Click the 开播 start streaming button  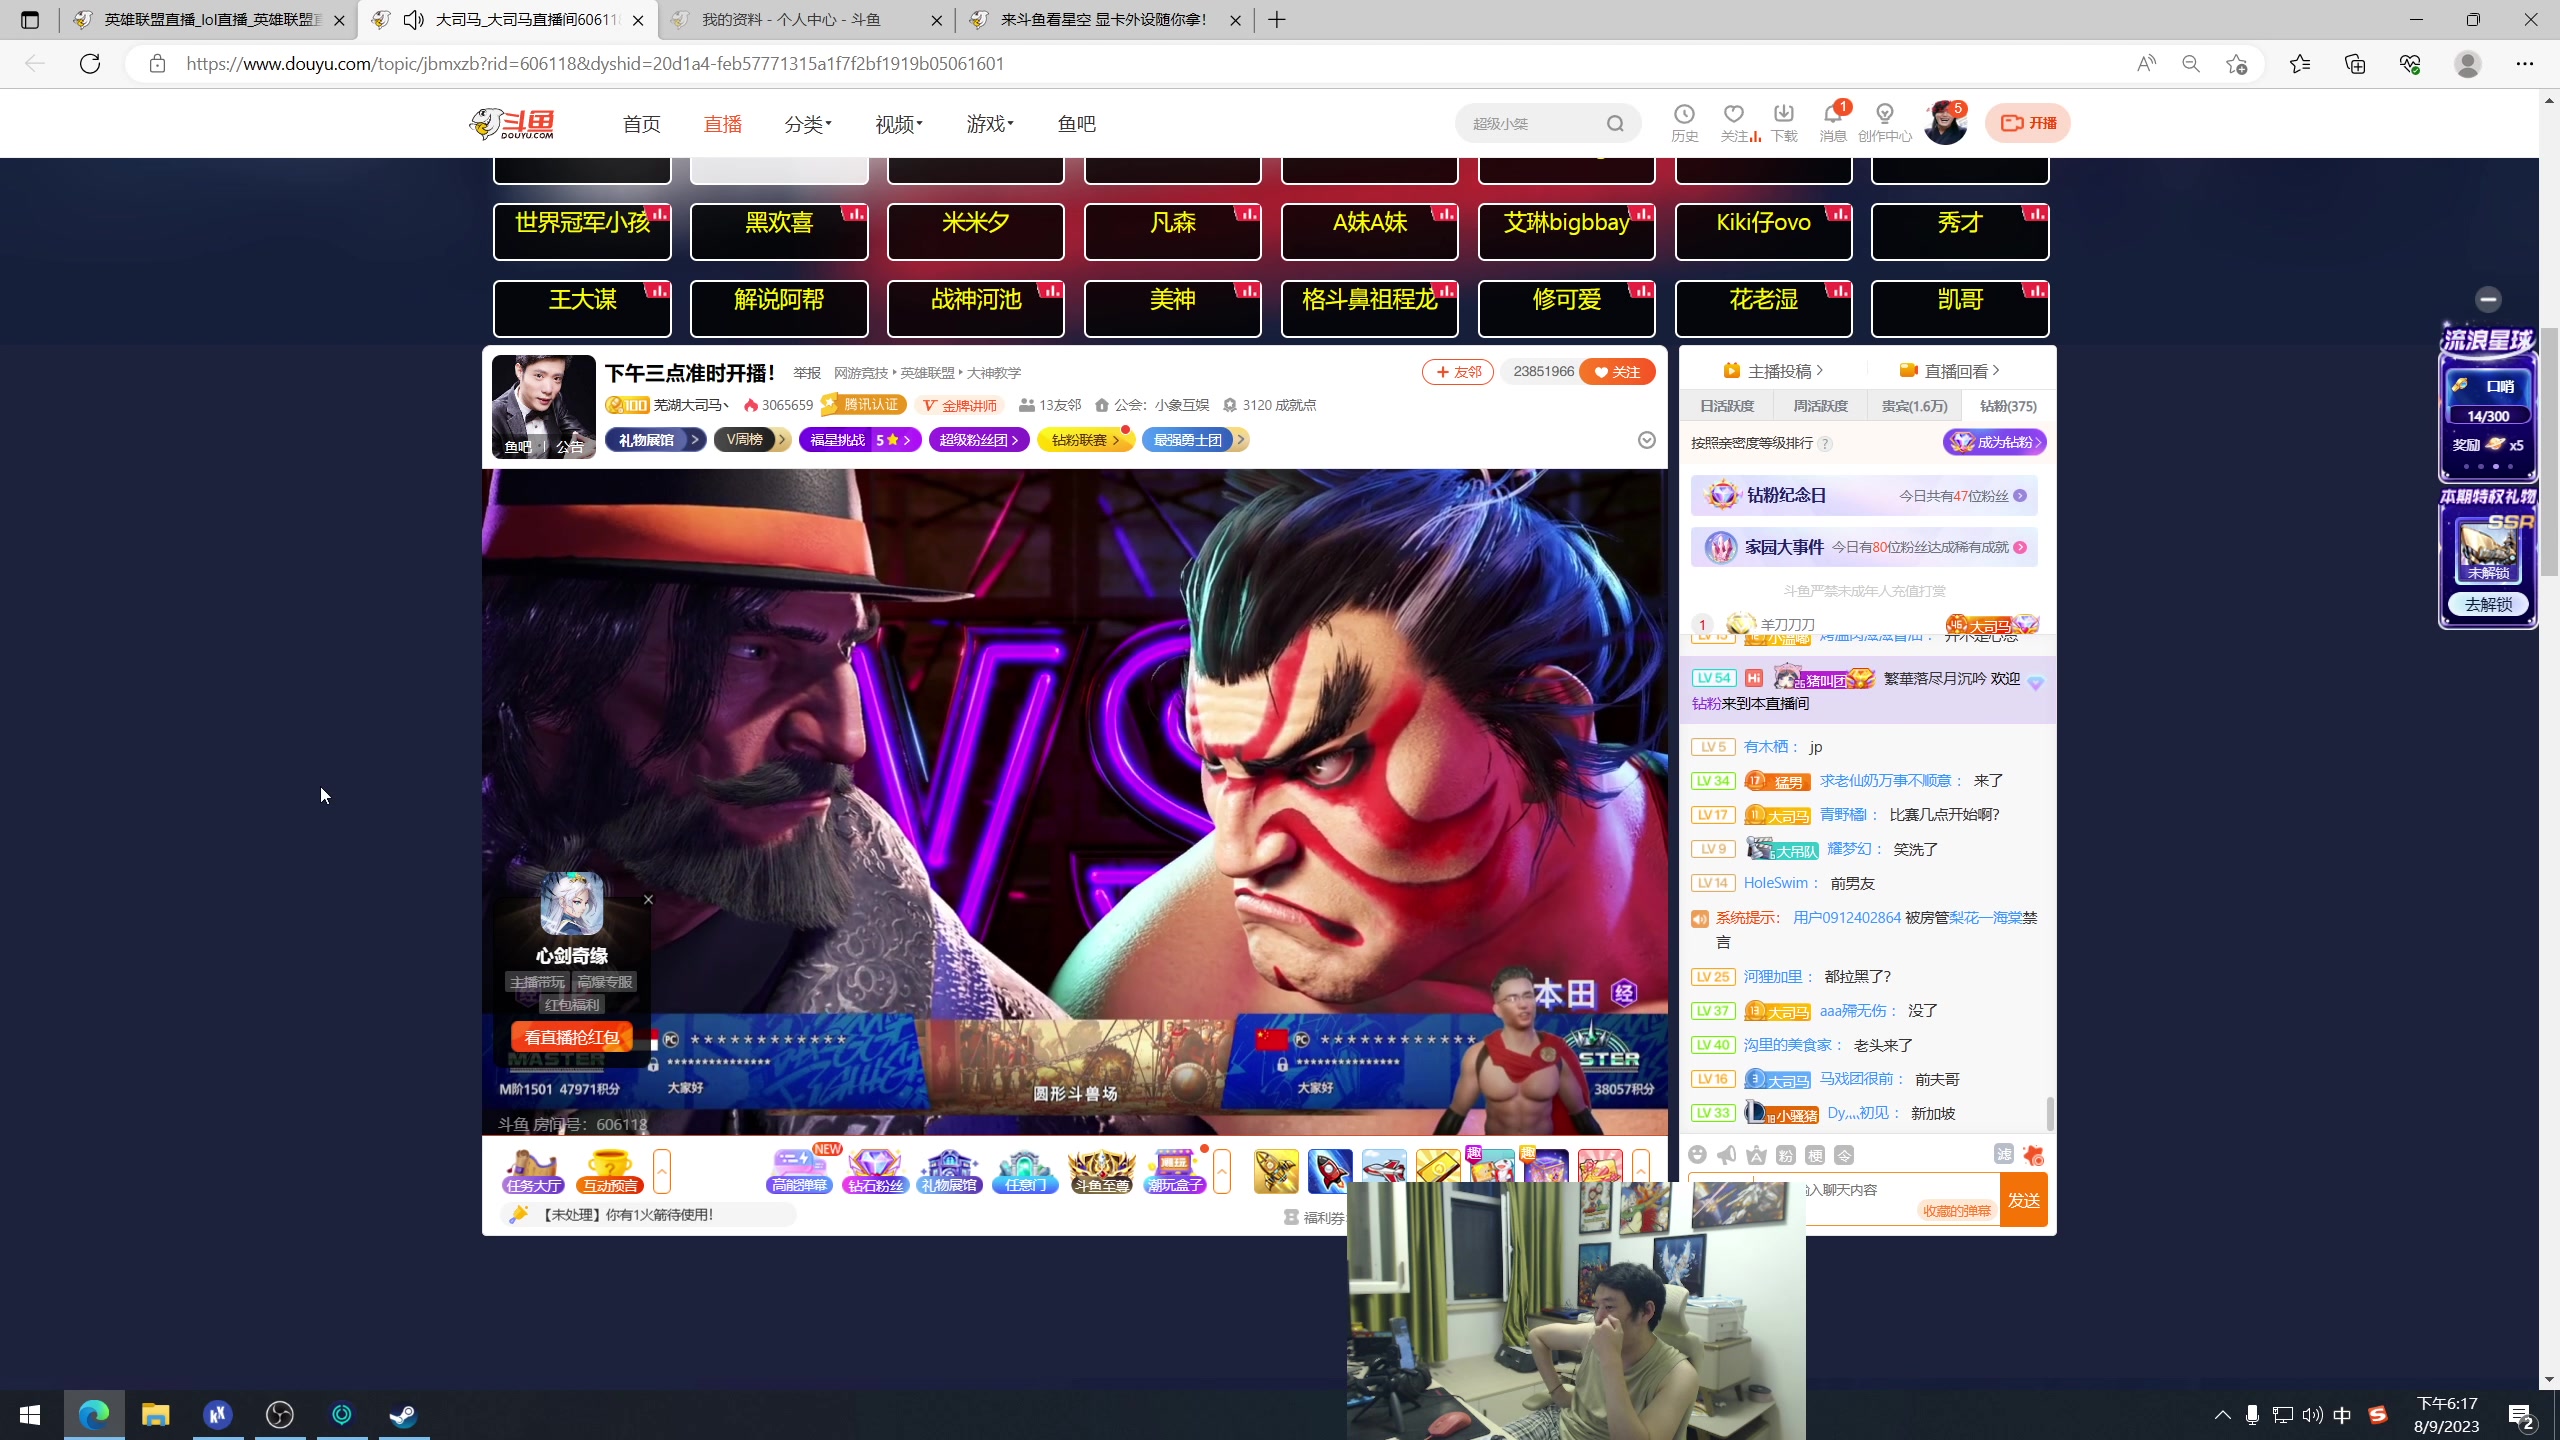point(2028,123)
